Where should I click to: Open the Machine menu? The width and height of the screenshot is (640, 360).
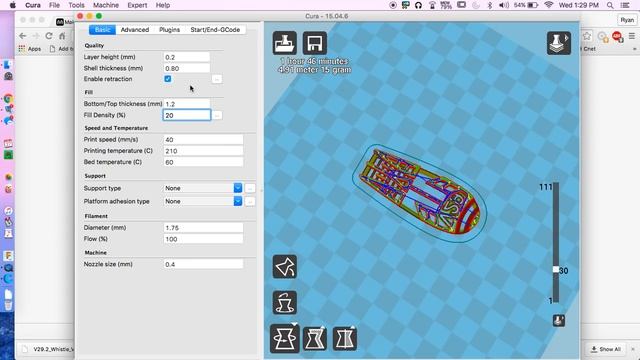[x=106, y=5]
